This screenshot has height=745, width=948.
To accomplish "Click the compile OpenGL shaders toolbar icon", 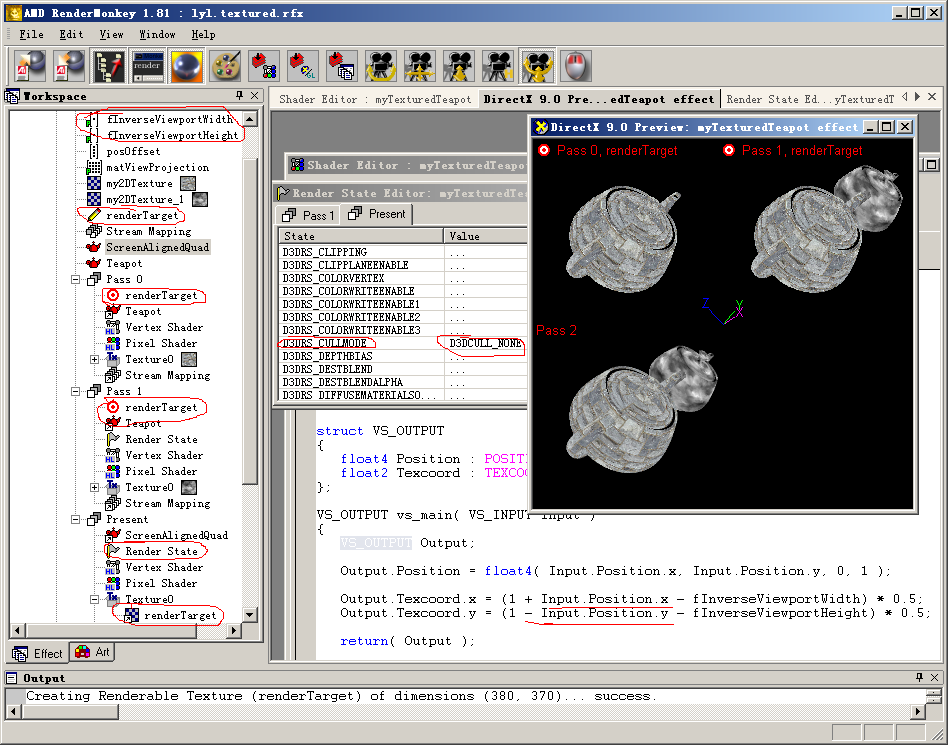I will coord(303,66).
